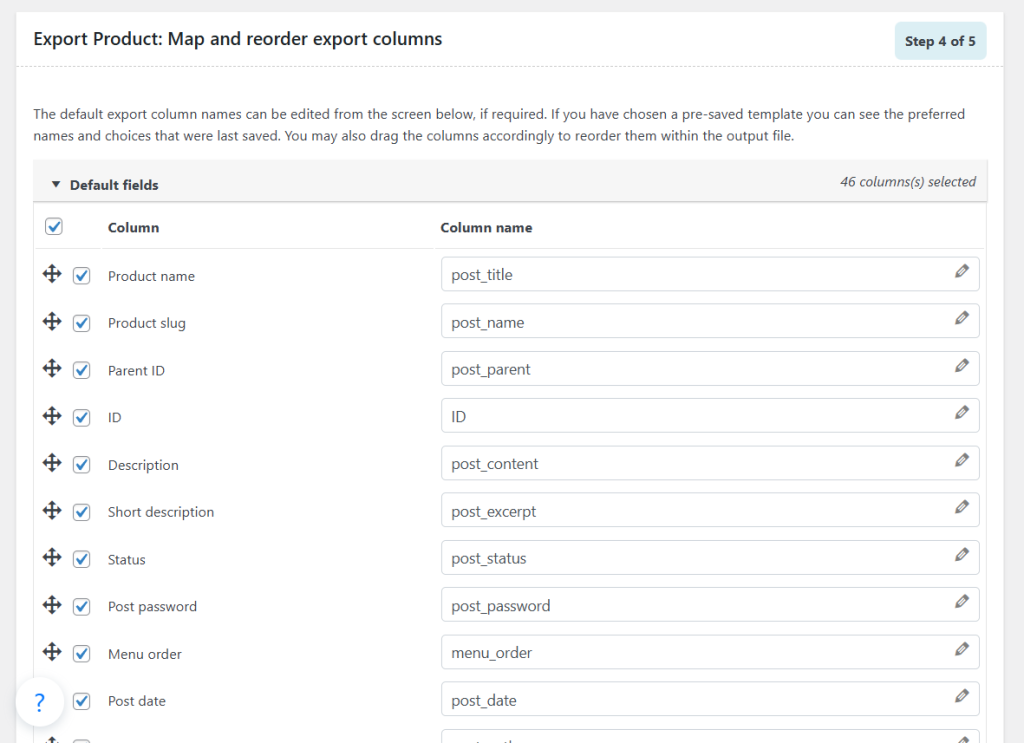The width and height of the screenshot is (1024, 743).
Task: Untick the Post password checkbox
Action: [82, 607]
